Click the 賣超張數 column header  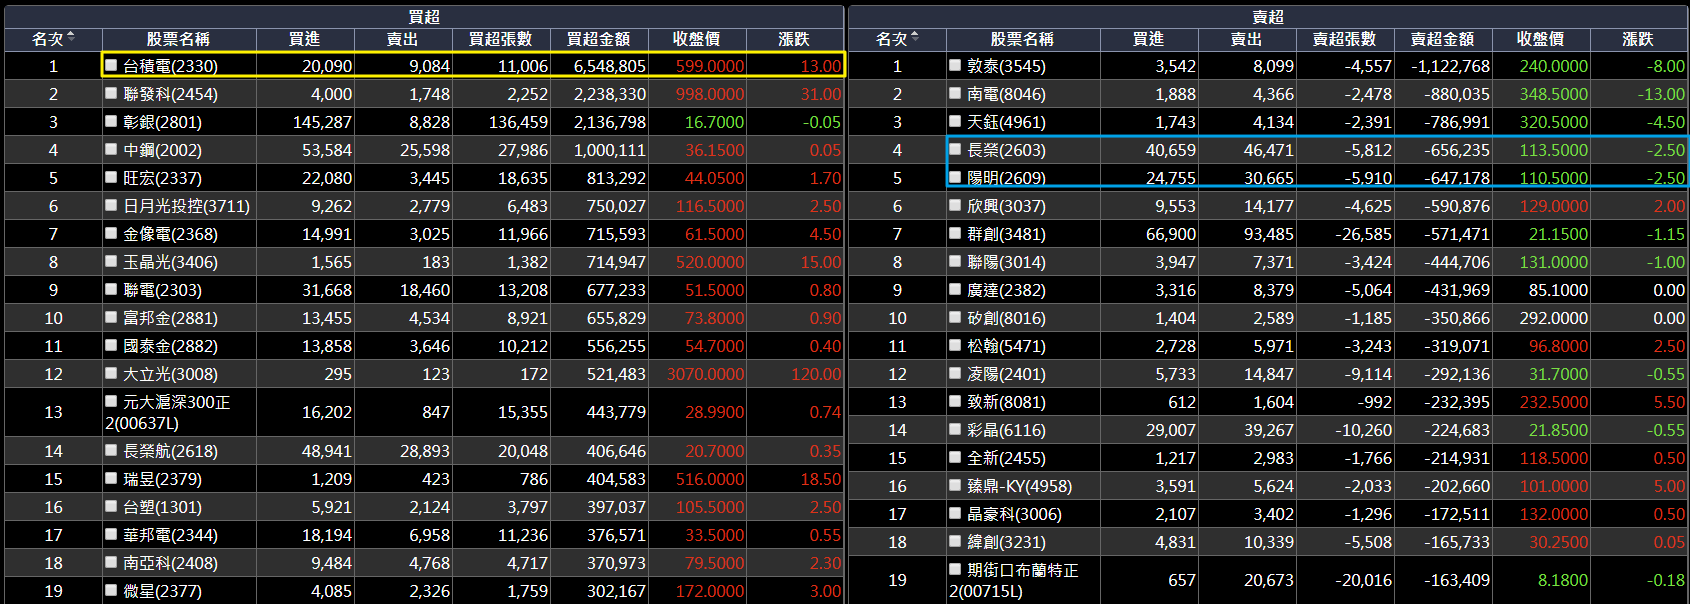tap(1344, 39)
